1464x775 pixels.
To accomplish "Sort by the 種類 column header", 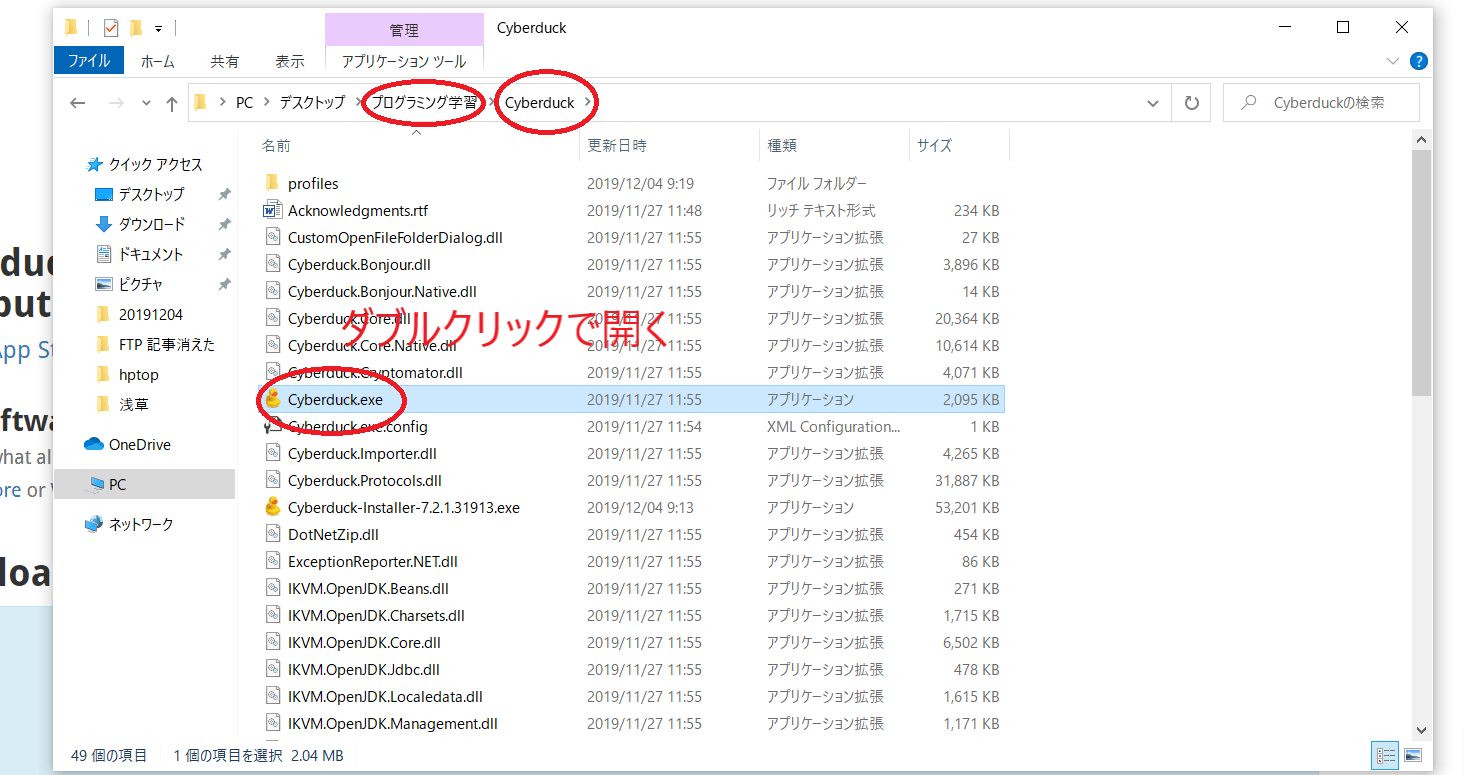I will click(x=782, y=145).
